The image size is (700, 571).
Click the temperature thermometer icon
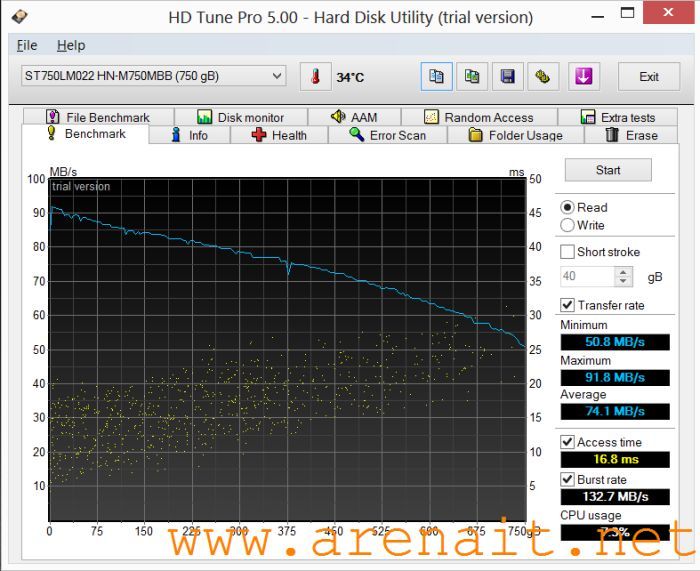click(x=314, y=77)
